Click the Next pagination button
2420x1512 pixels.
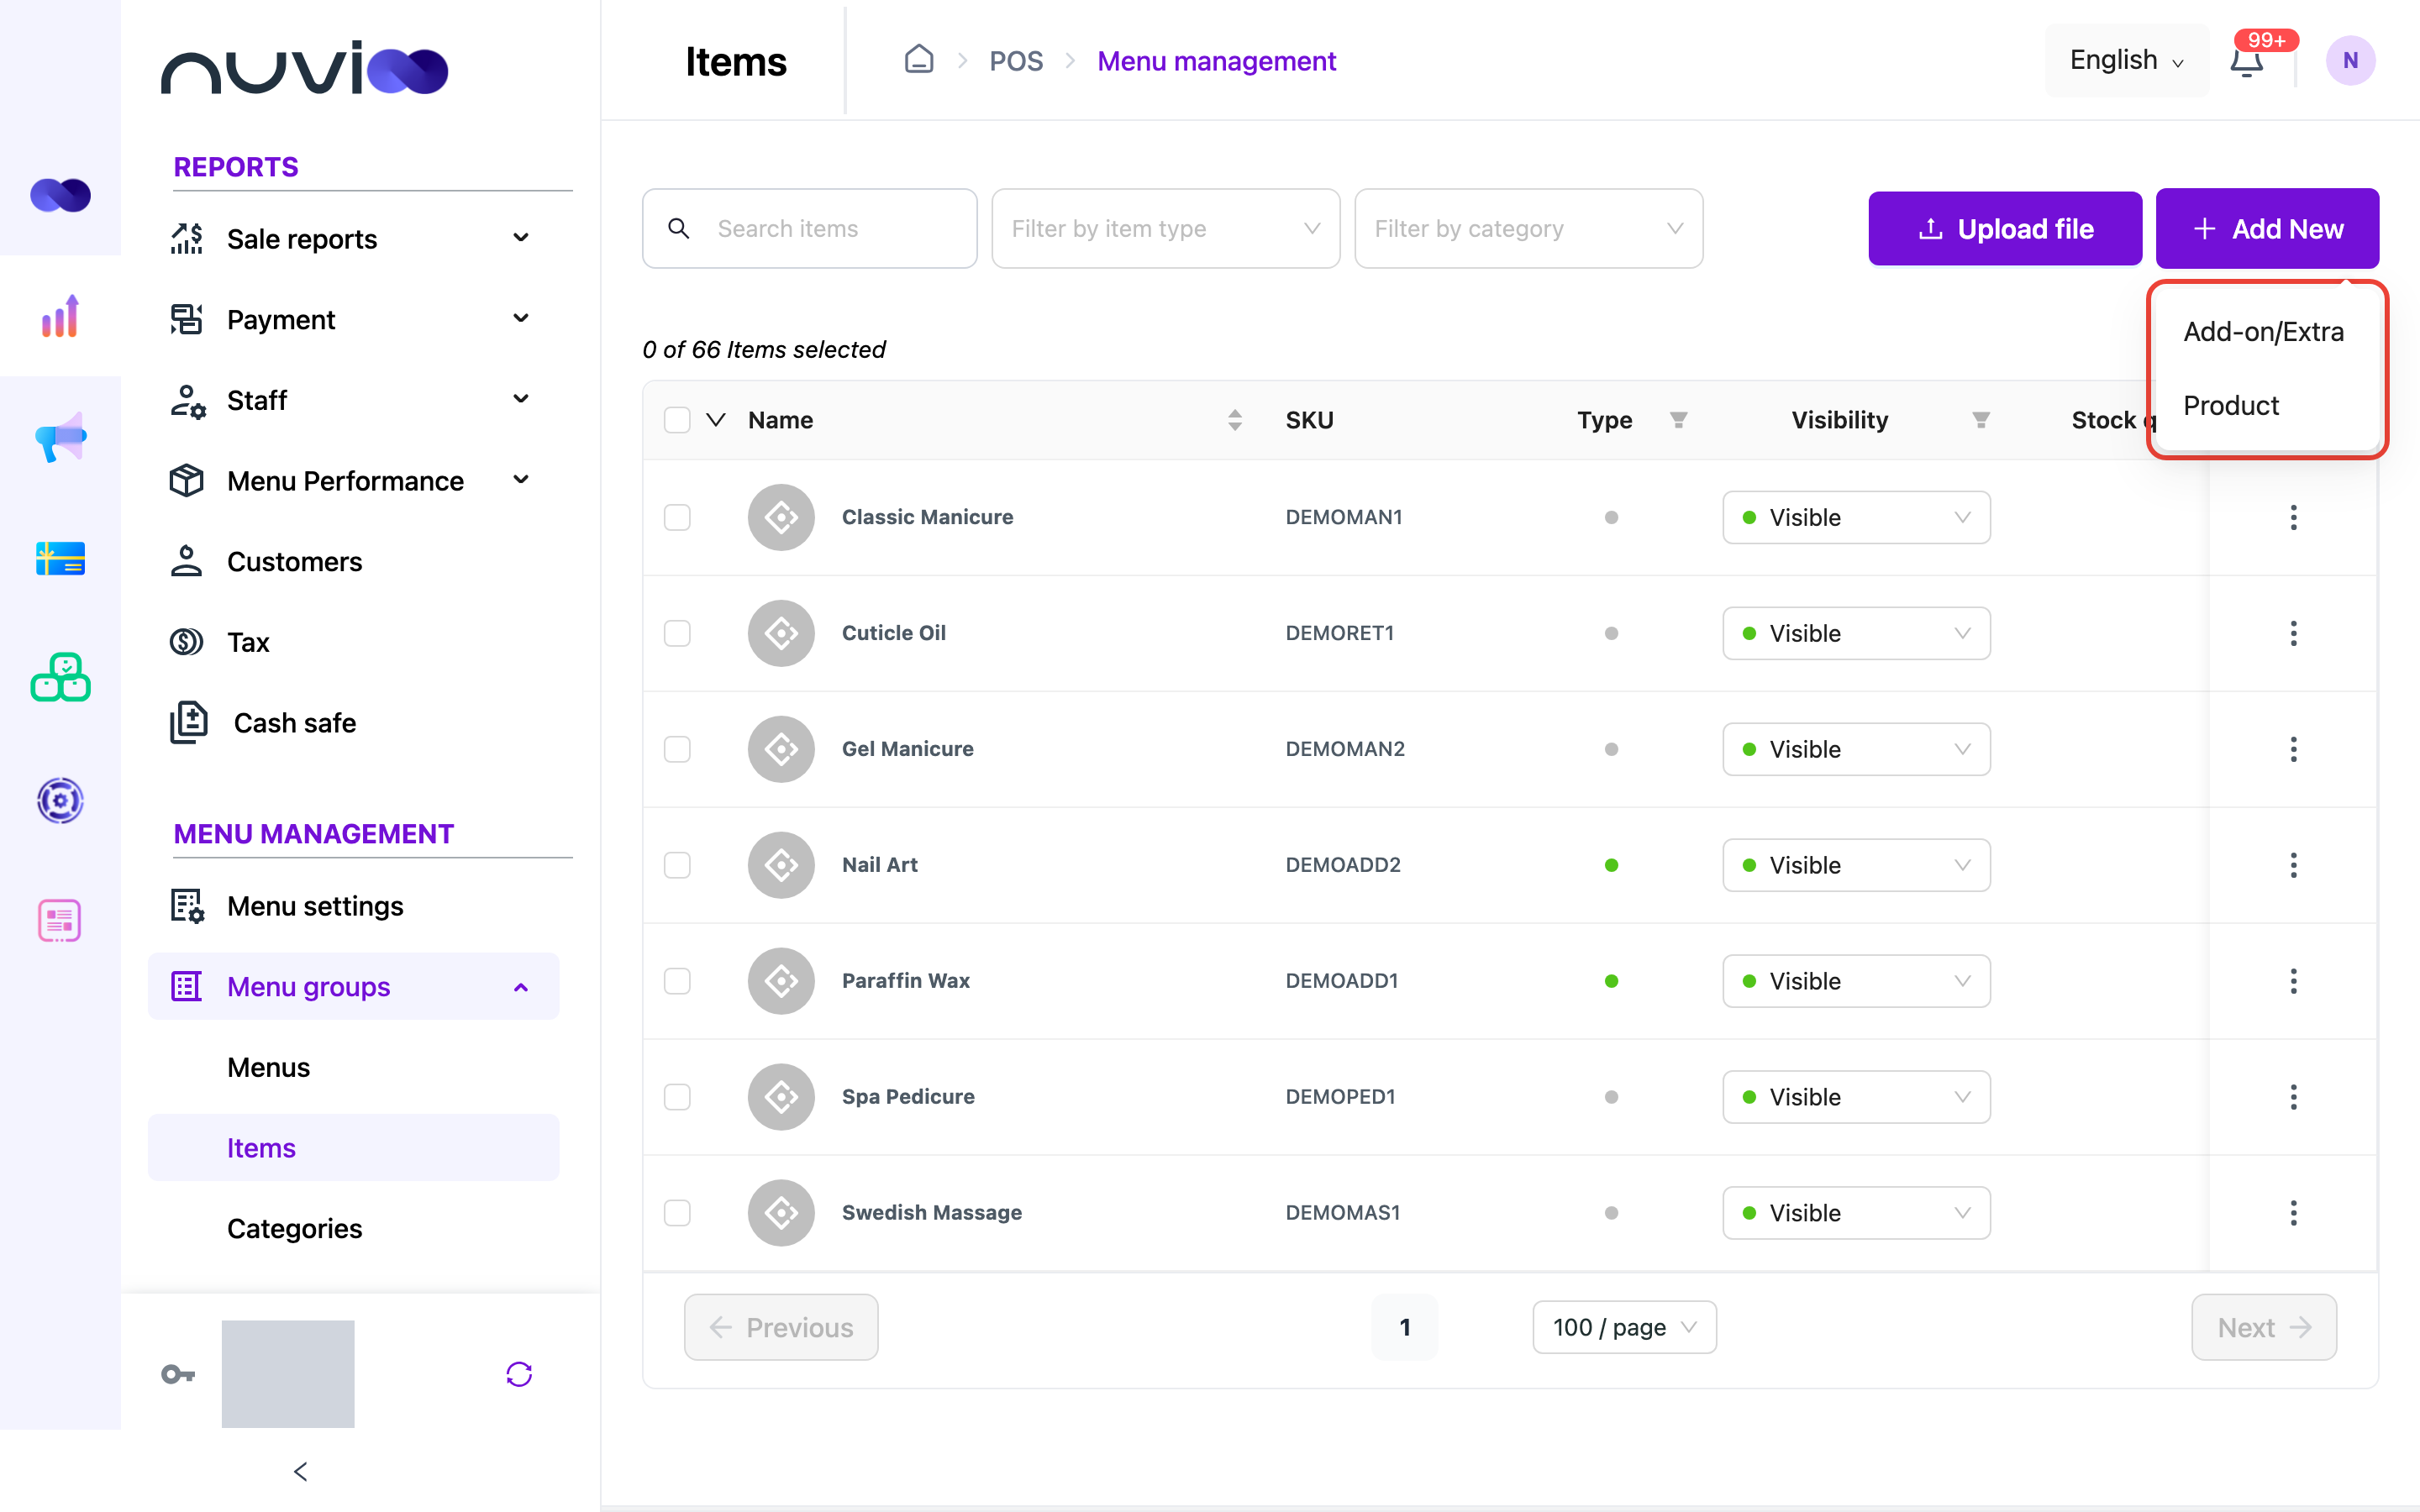point(2264,1327)
